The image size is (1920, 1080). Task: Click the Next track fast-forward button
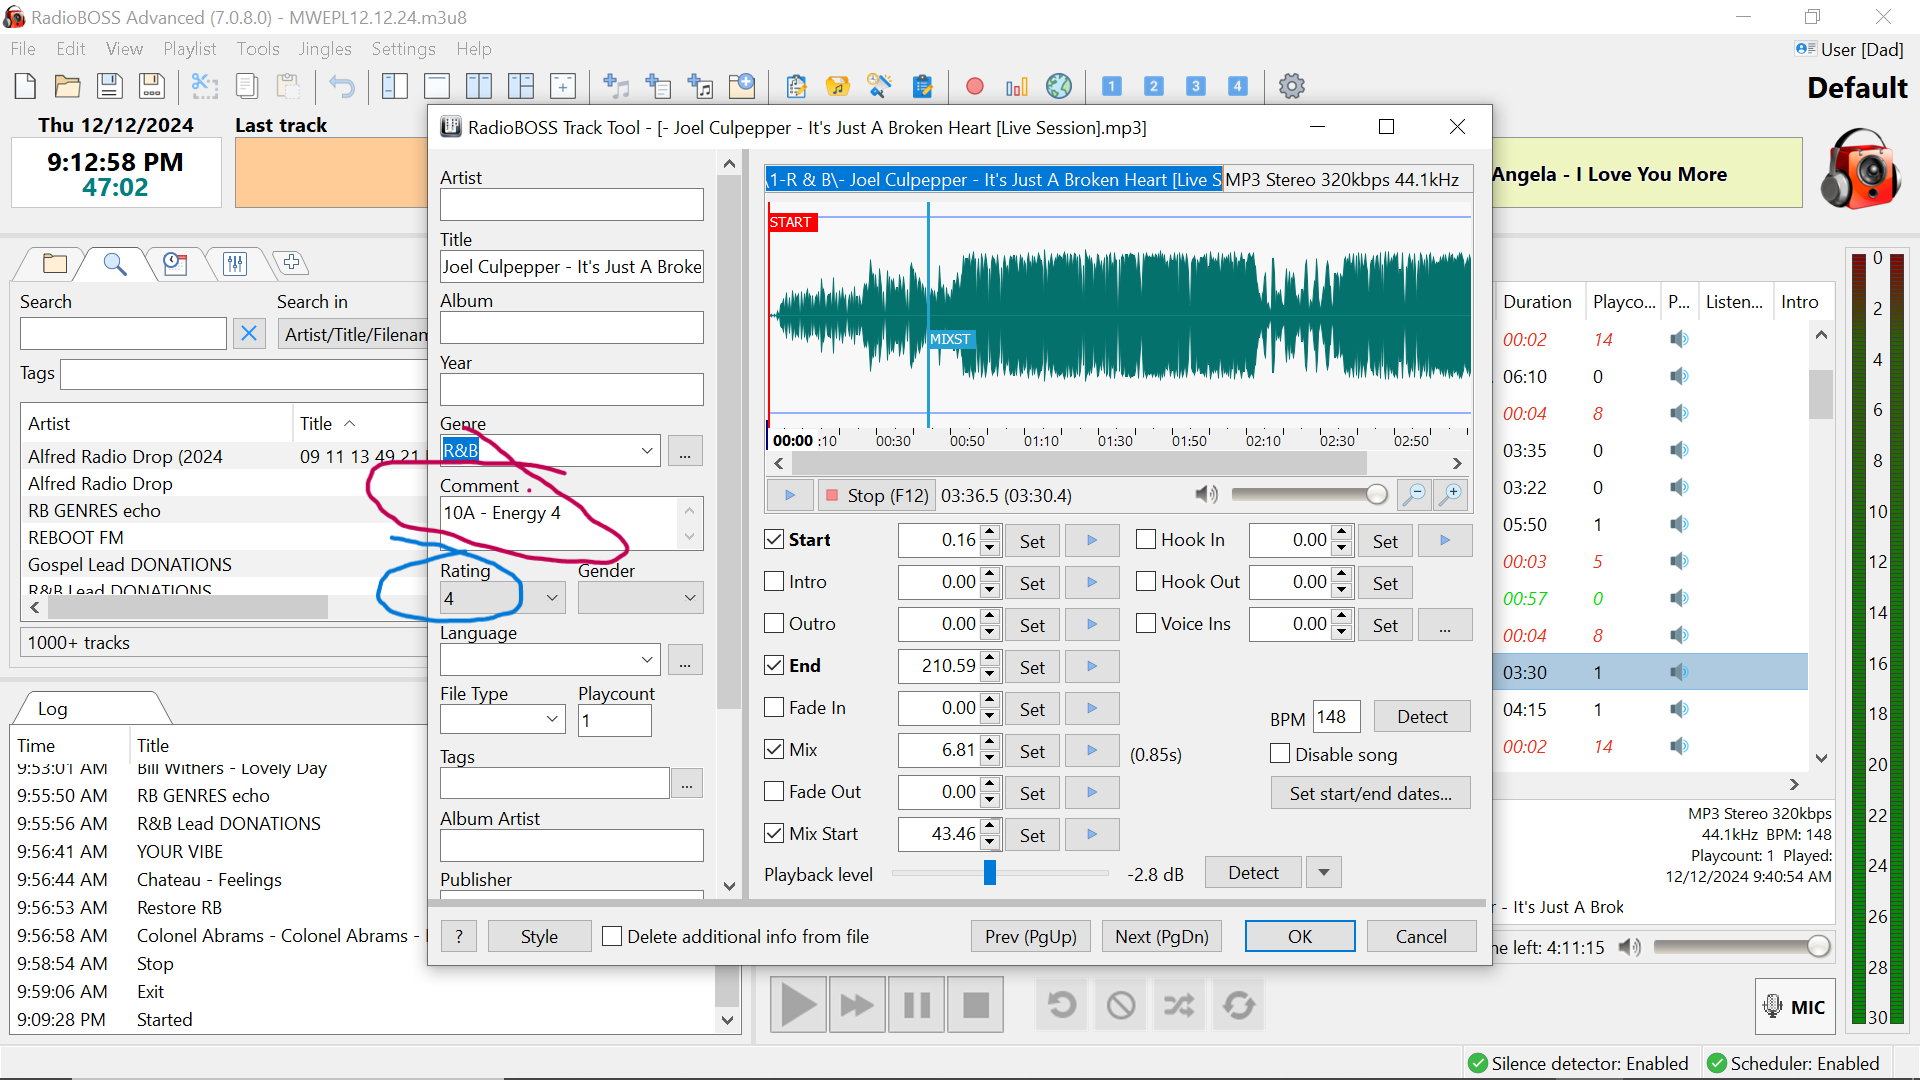[856, 1004]
